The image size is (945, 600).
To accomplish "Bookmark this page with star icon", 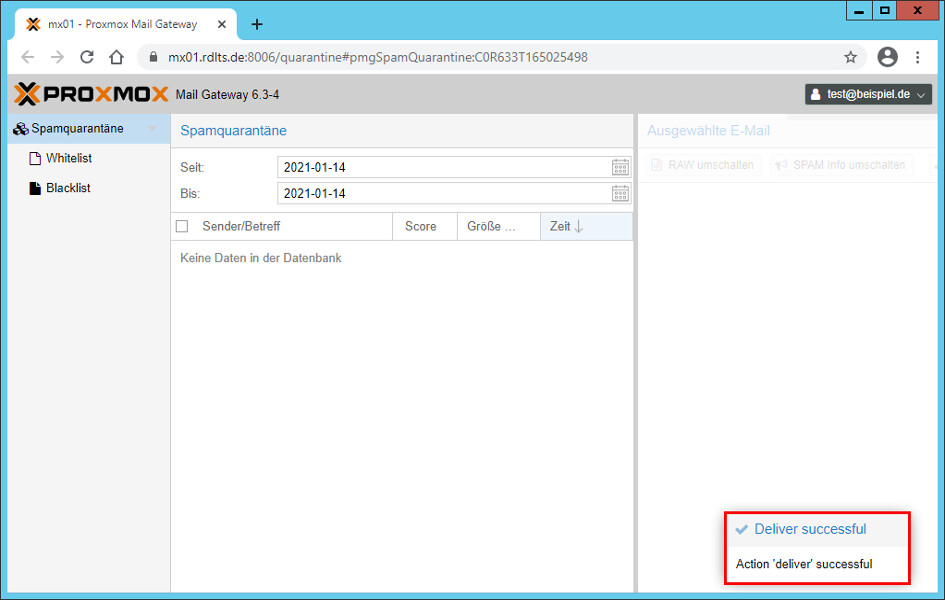I will [850, 57].
